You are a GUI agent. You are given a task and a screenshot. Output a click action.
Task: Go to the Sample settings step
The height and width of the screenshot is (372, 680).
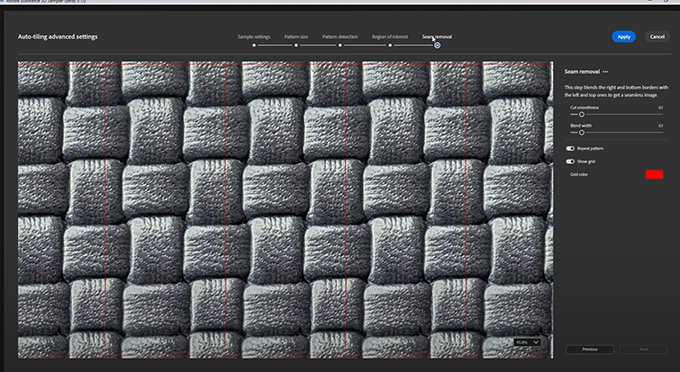254,37
